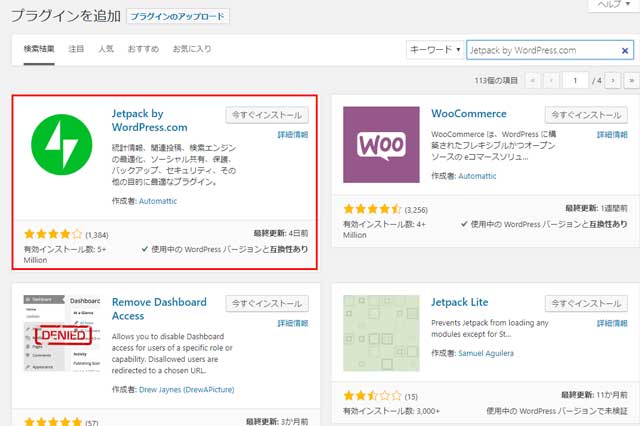Click the WooCommerce 最終更新: 1週間前 text
Image resolution: width=640 pixels, height=426 pixels.
(596, 209)
